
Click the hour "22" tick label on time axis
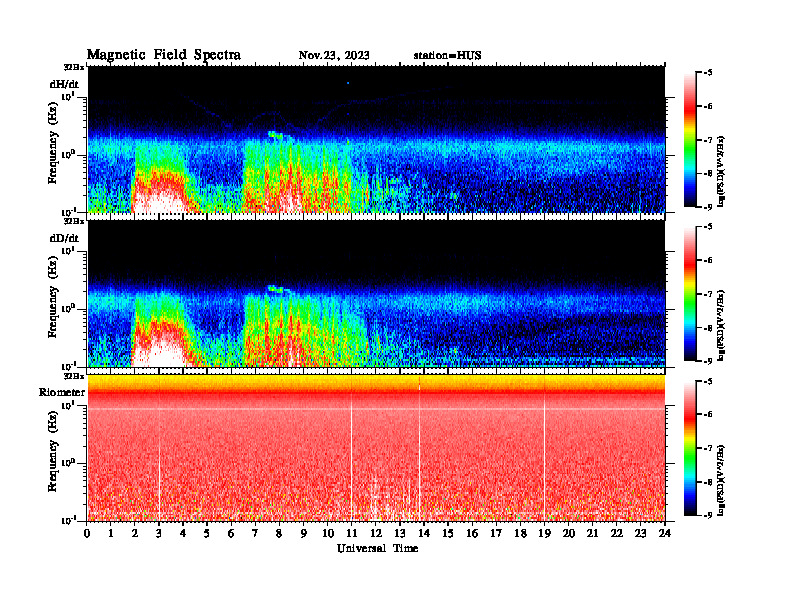coord(617,533)
